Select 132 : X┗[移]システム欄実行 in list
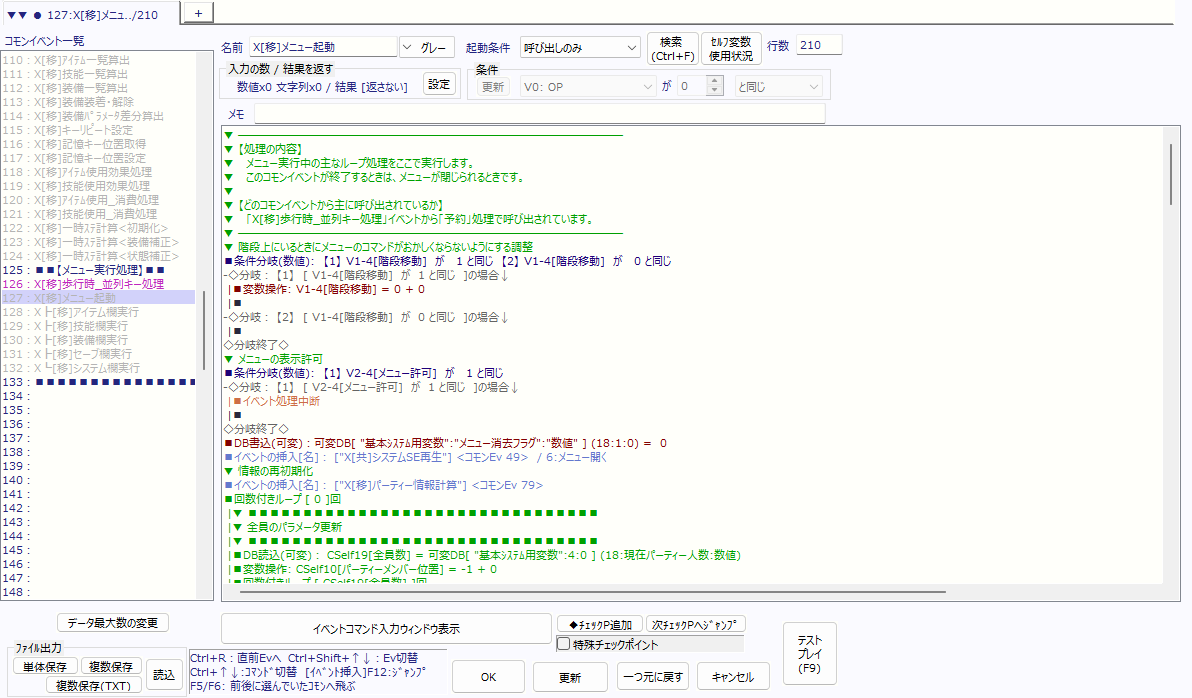The image size is (1192, 698). 98,368
